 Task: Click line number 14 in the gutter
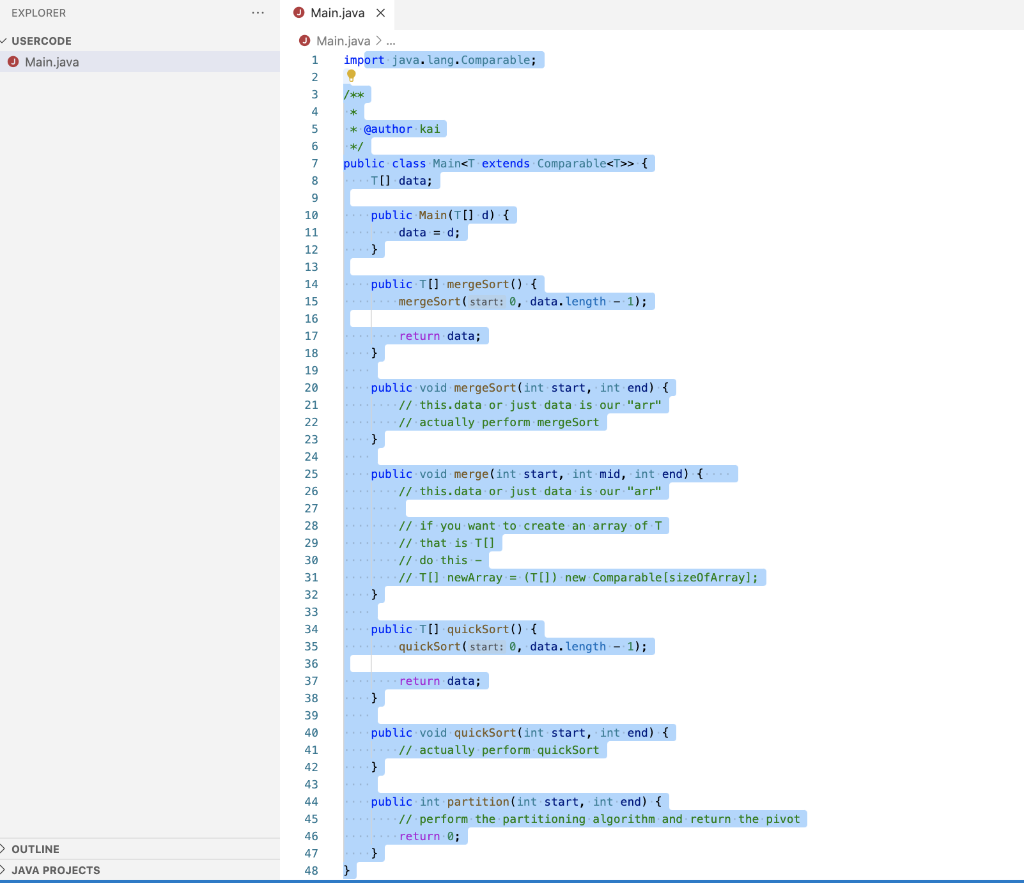(312, 284)
